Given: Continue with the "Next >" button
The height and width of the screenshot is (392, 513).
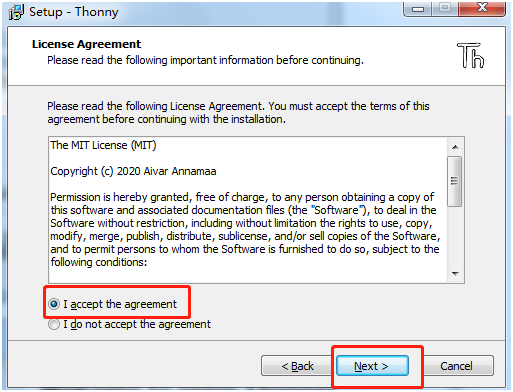Looking at the screenshot, I should point(372,366).
